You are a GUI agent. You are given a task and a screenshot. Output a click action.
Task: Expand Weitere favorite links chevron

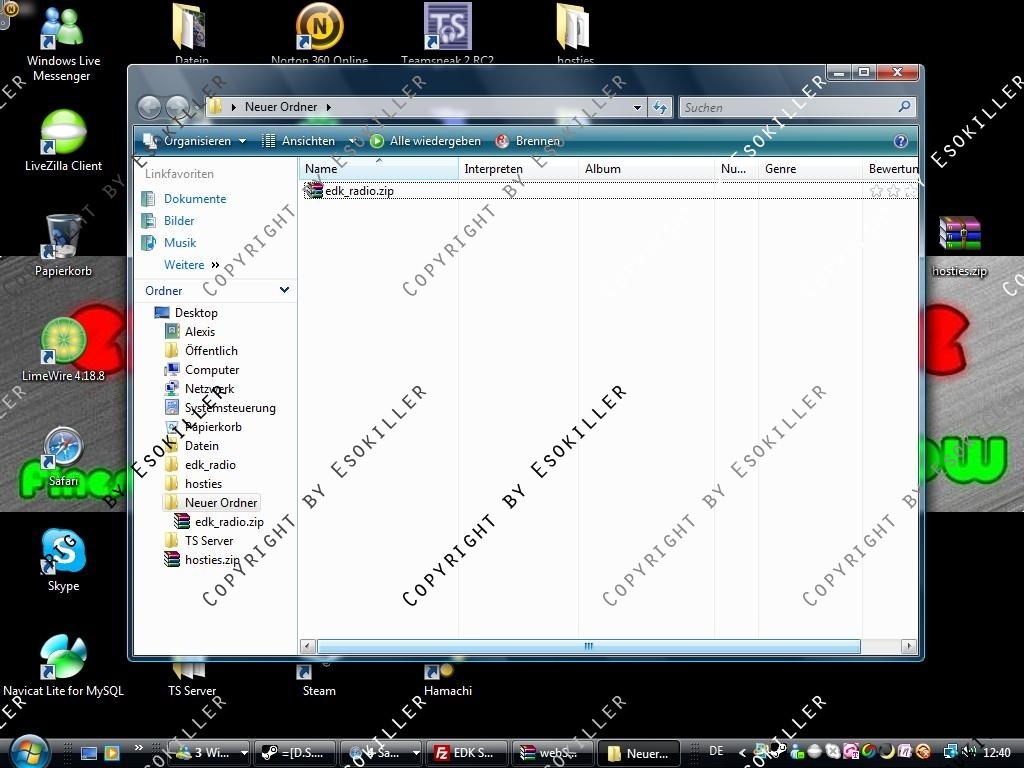[x=216, y=265]
